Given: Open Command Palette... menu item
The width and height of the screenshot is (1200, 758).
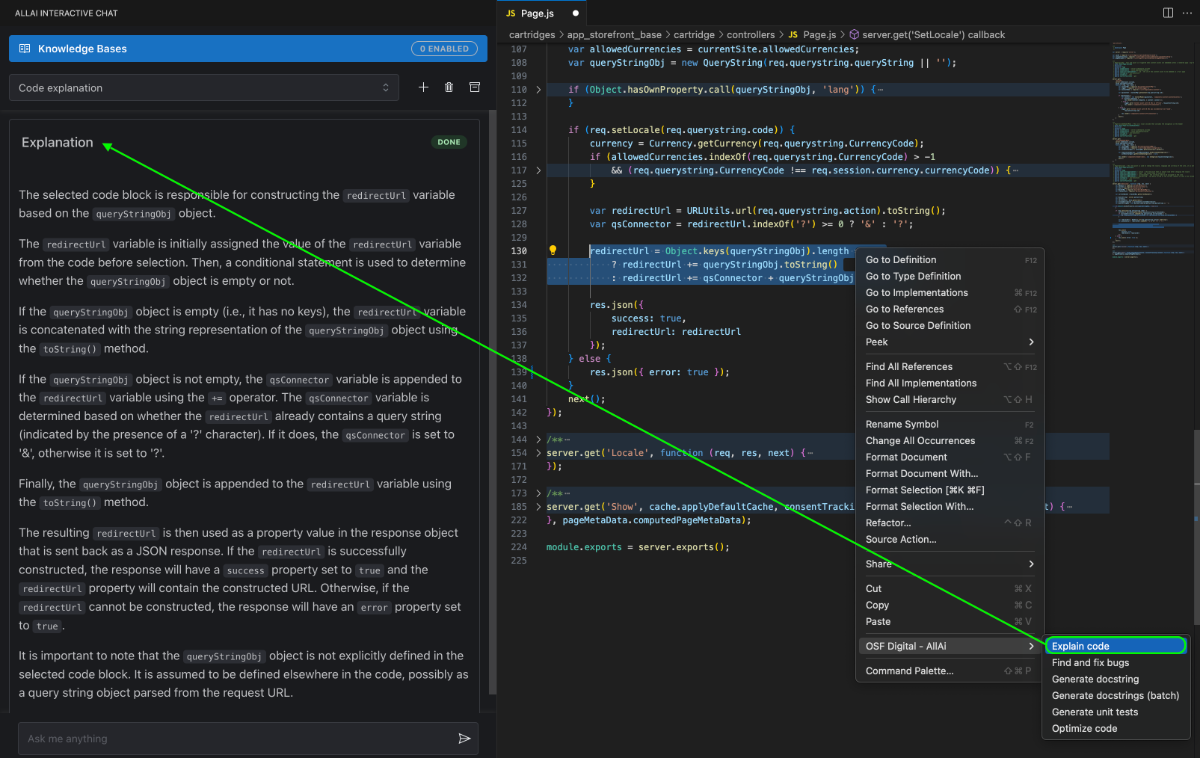Looking at the screenshot, I should pos(950,671).
